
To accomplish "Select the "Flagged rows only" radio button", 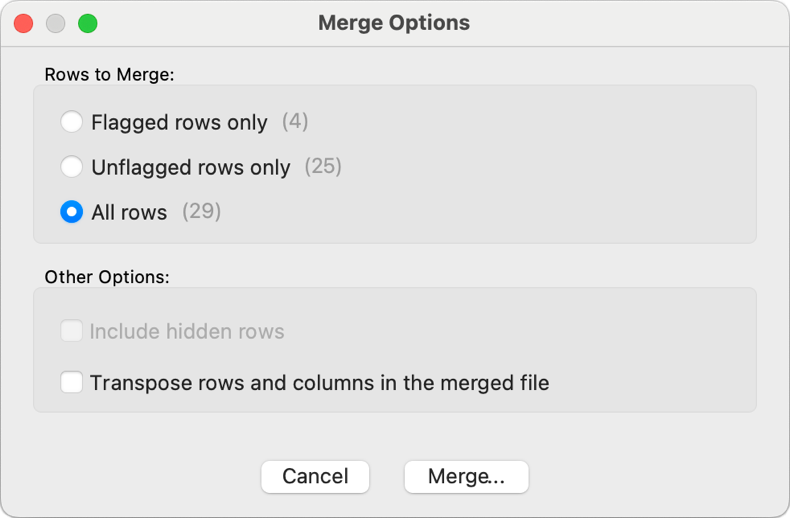I will tap(71, 122).
